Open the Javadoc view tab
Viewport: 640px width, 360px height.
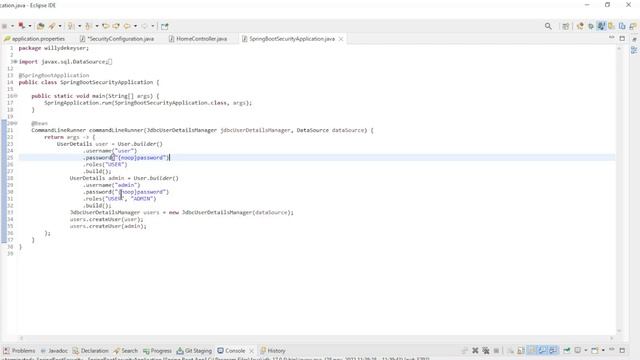pos(54,351)
